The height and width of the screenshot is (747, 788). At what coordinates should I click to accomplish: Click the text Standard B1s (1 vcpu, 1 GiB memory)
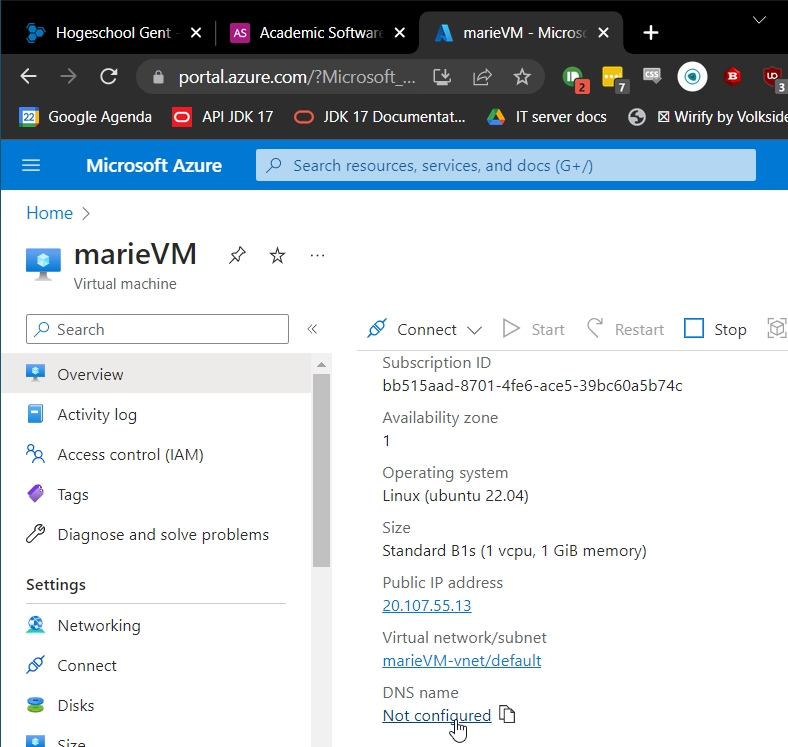click(514, 551)
